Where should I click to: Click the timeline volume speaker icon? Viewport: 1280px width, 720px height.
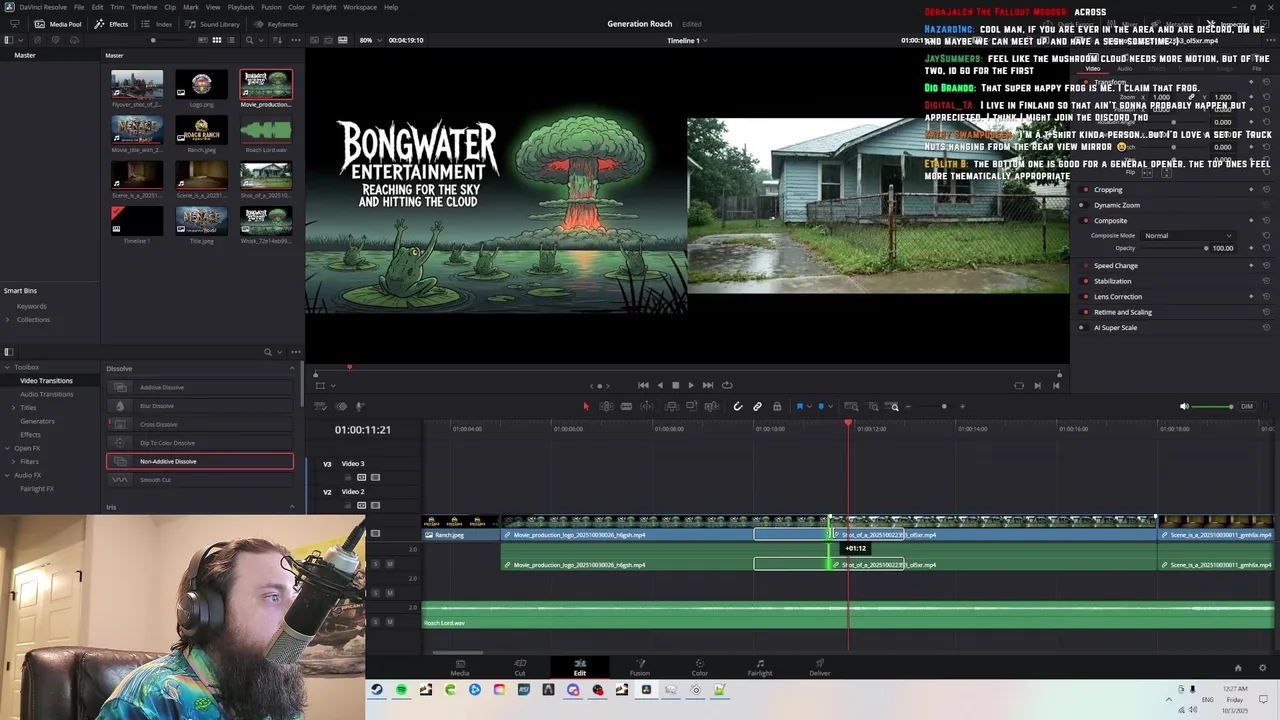click(1185, 406)
